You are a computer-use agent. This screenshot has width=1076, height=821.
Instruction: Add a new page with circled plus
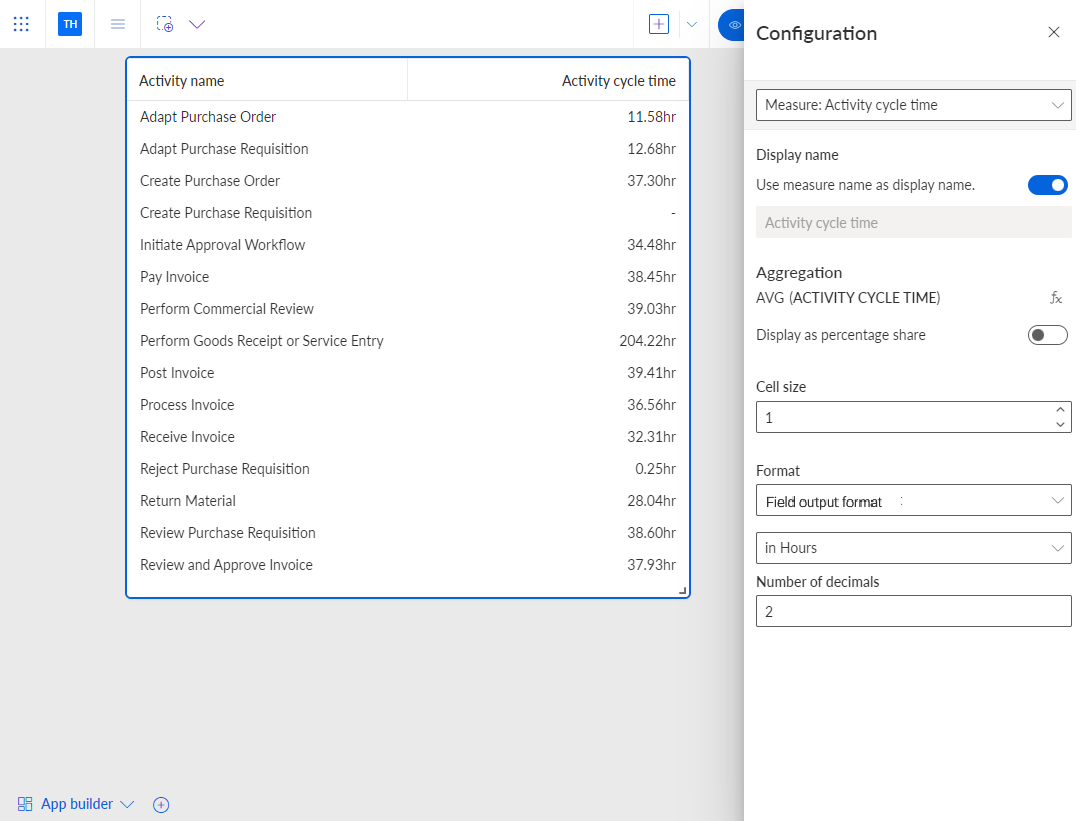tap(161, 805)
